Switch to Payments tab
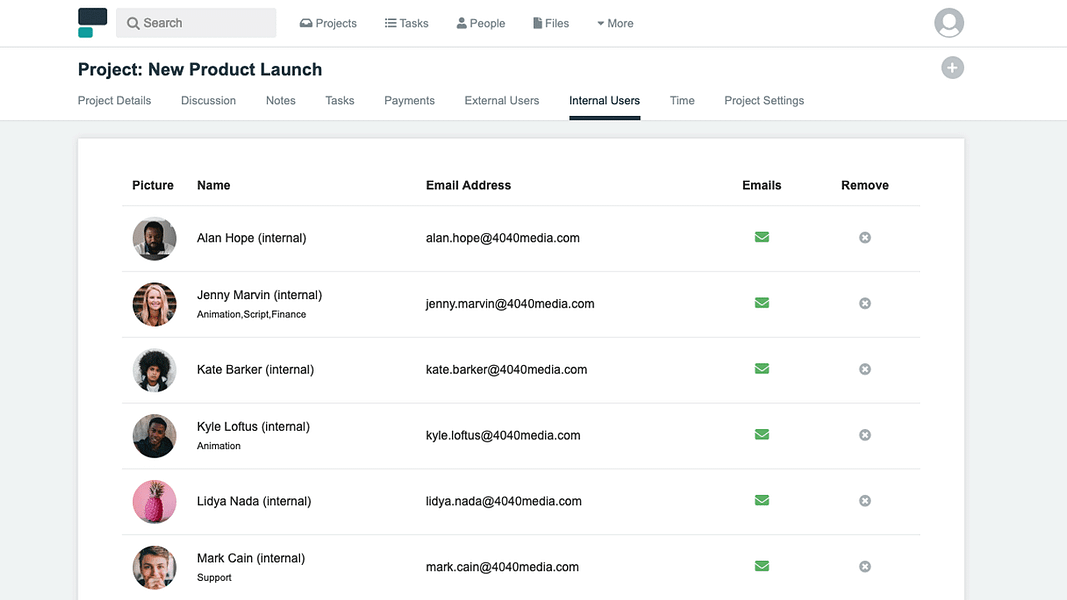The height and width of the screenshot is (600, 1067). tap(409, 101)
